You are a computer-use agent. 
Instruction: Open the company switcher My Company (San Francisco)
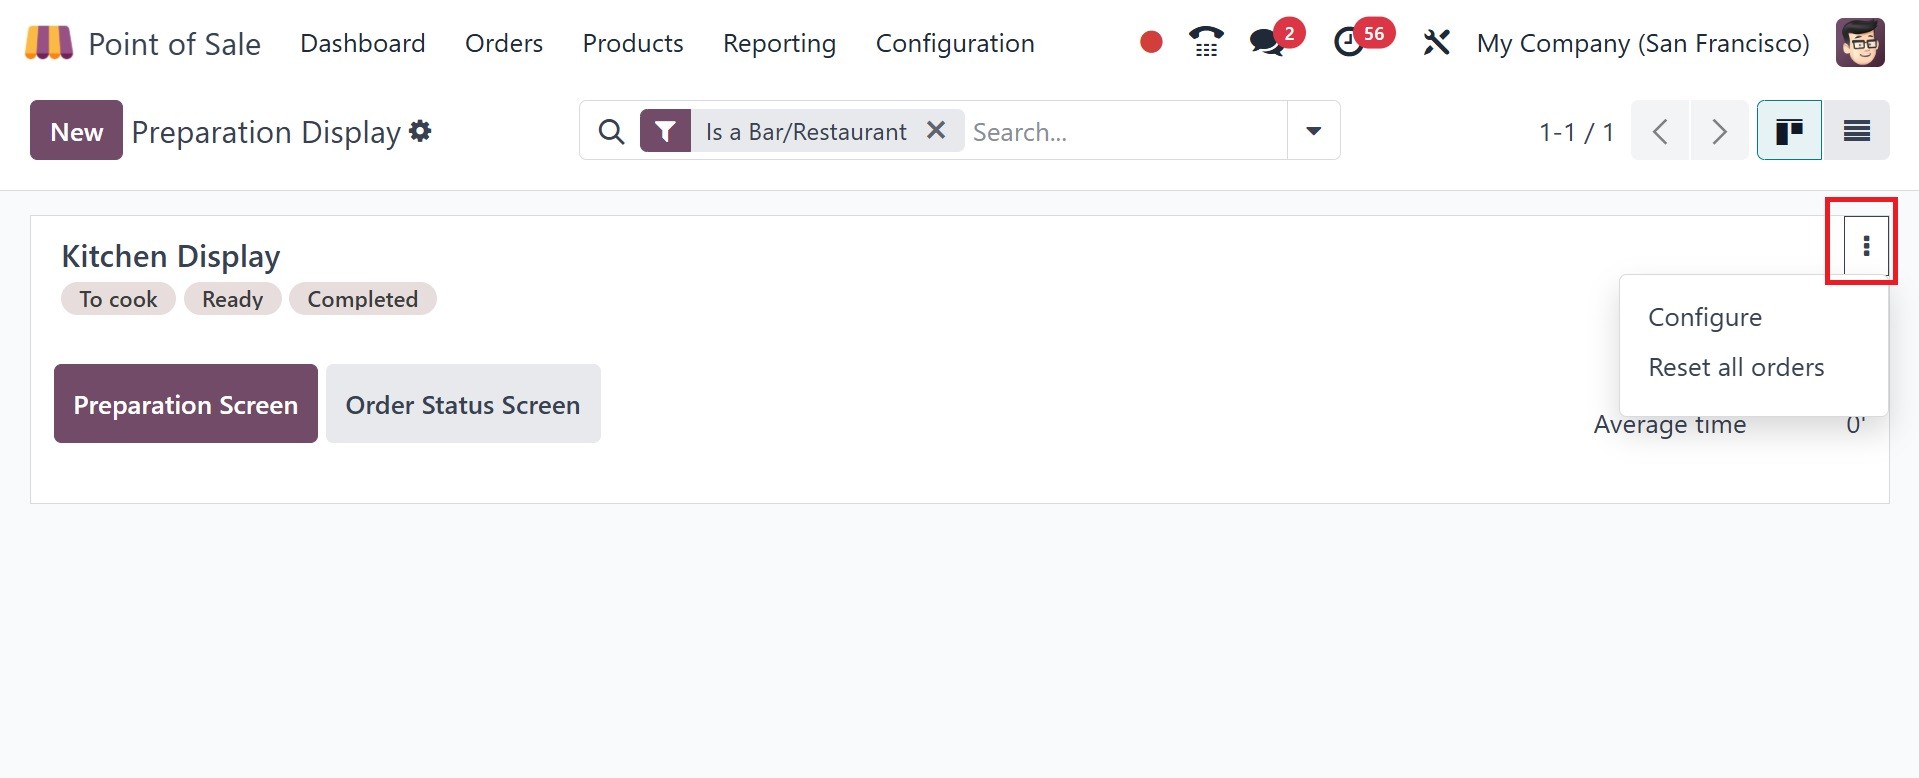click(1642, 43)
